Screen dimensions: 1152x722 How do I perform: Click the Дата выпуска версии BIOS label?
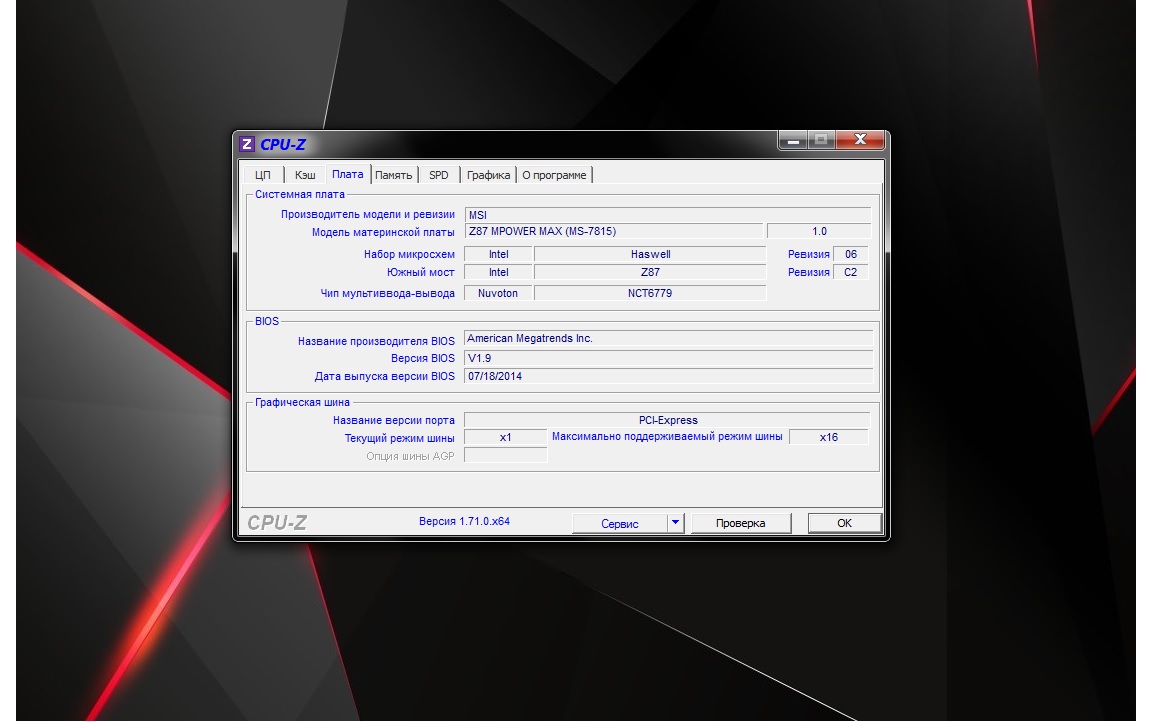tap(384, 376)
